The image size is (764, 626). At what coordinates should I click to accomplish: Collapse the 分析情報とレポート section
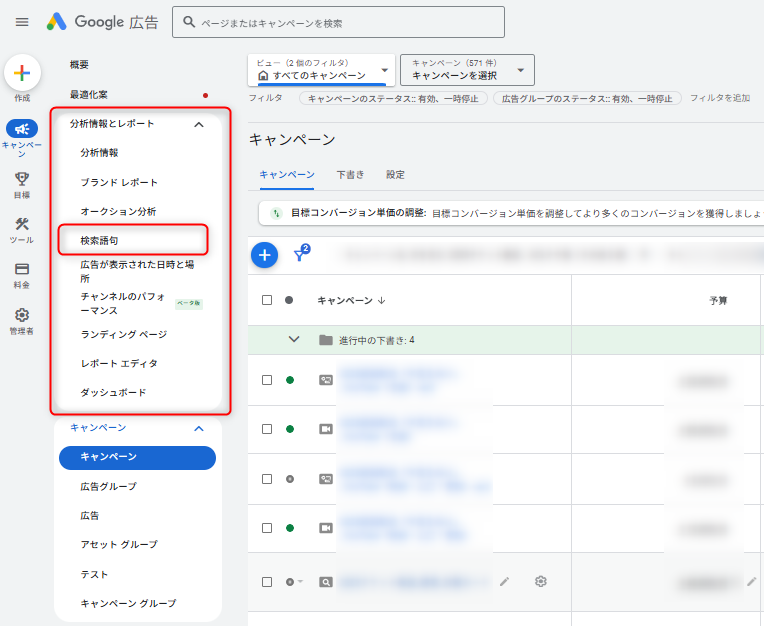click(x=198, y=124)
